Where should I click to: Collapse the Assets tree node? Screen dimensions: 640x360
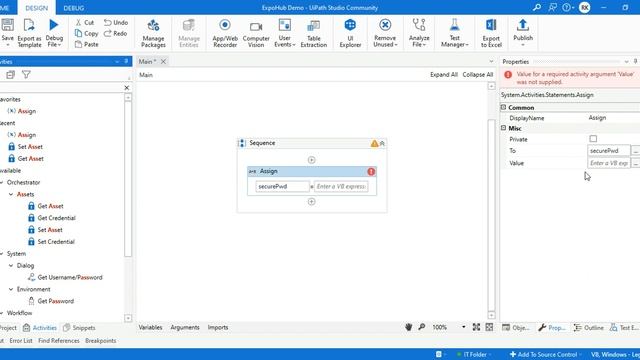point(11,194)
